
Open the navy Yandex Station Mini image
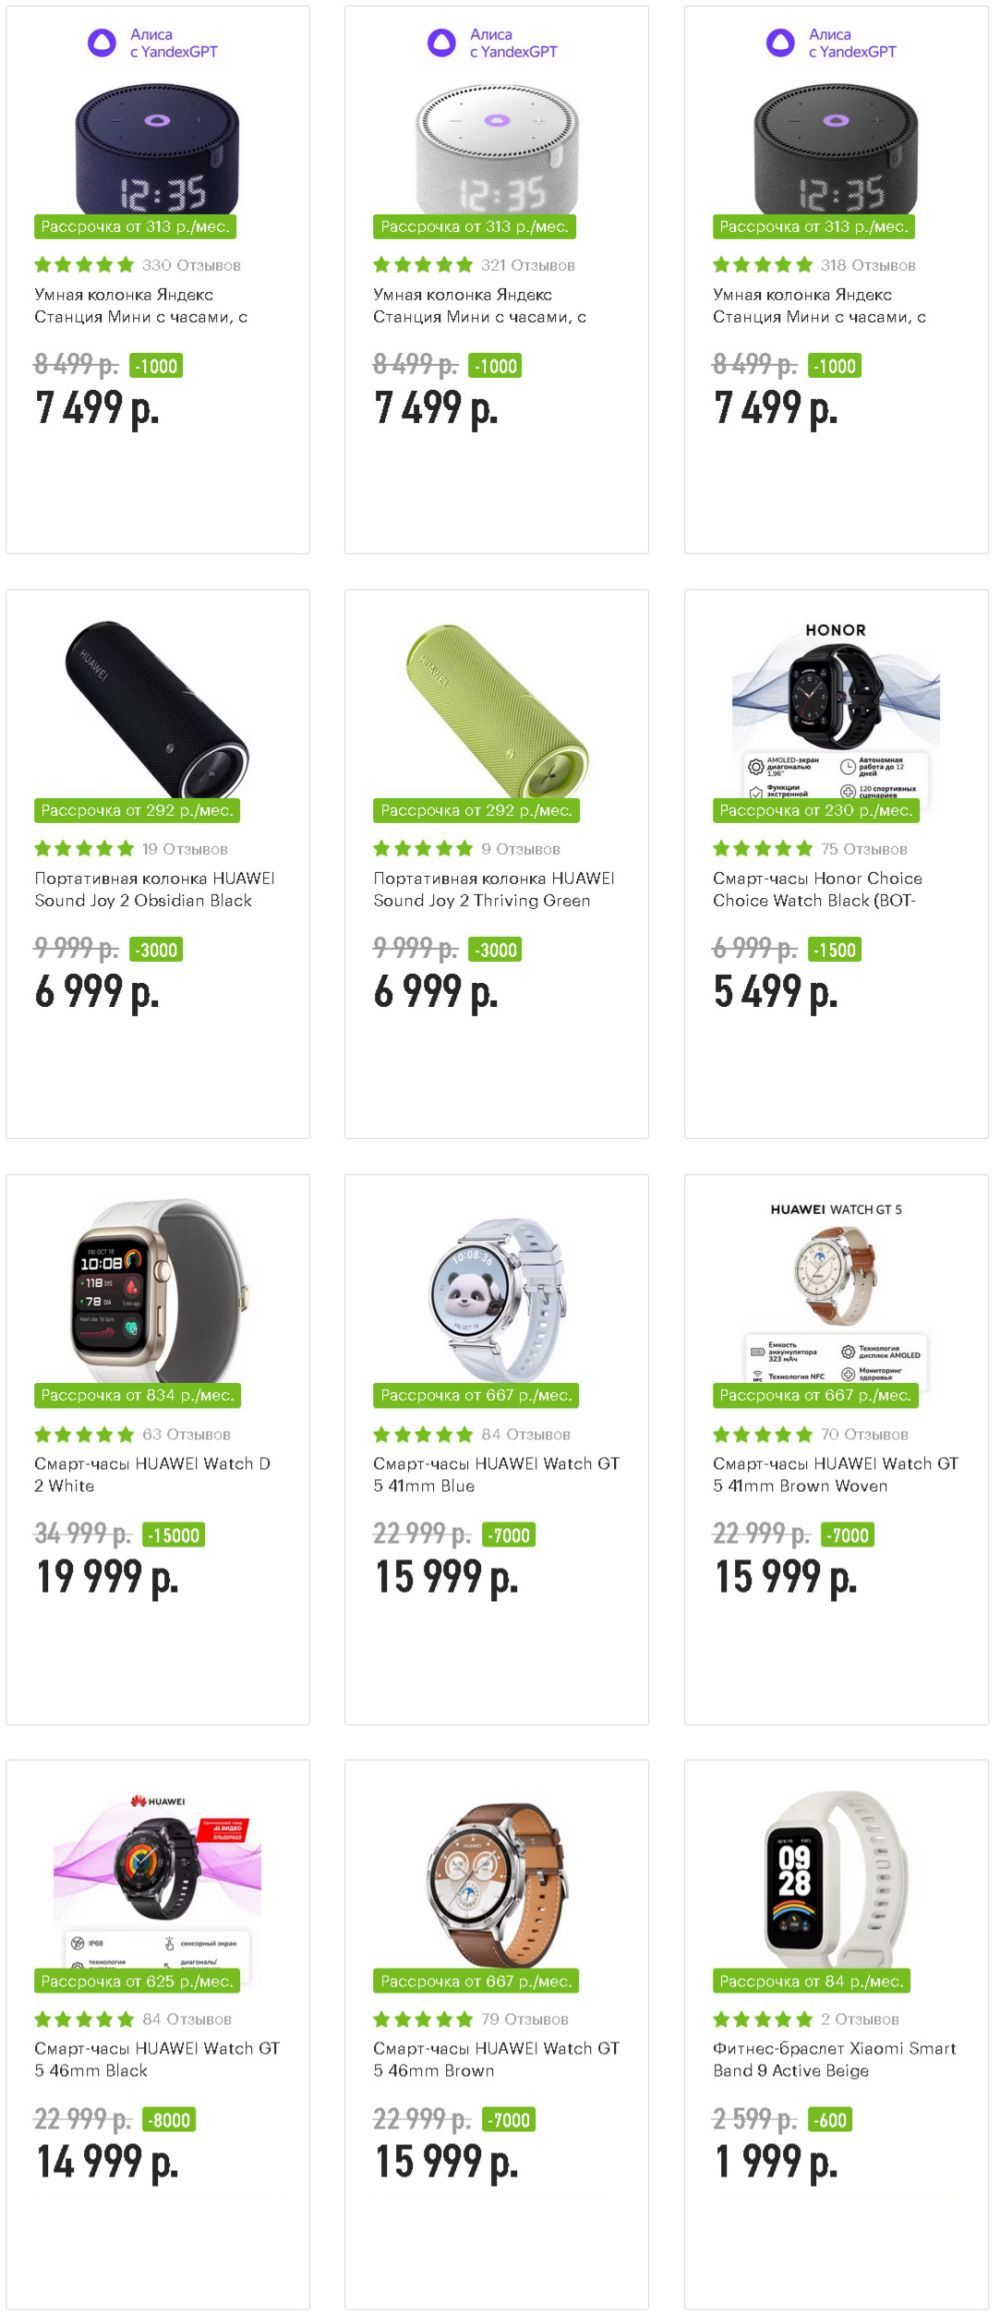coord(158,147)
